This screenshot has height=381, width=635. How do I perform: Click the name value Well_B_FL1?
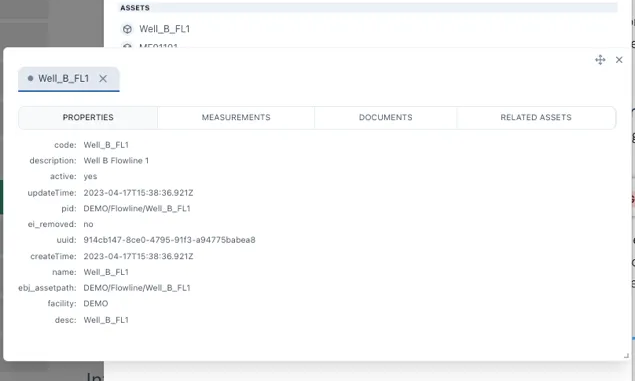pos(106,272)
